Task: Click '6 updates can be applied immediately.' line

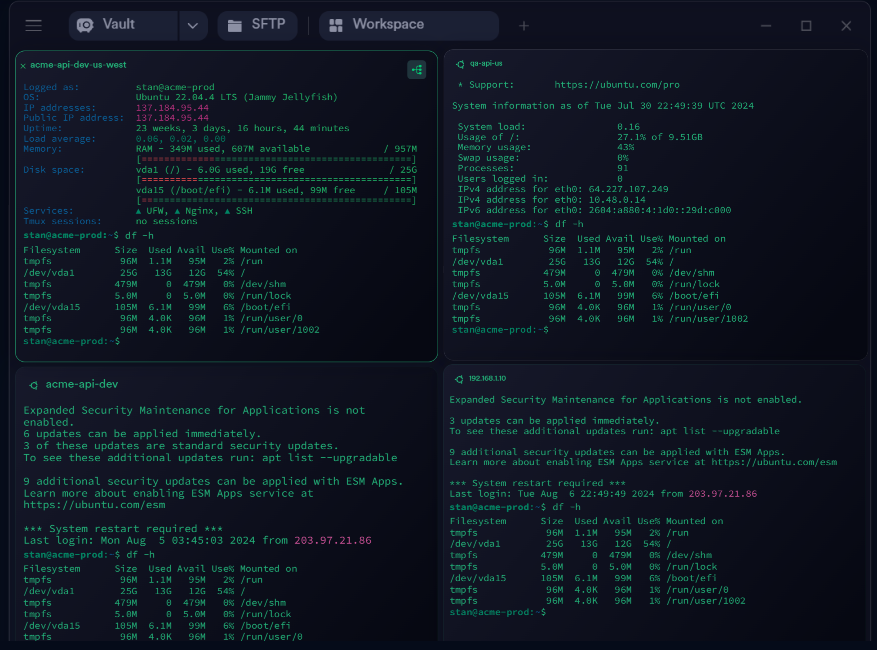Action: click(142, 434)
